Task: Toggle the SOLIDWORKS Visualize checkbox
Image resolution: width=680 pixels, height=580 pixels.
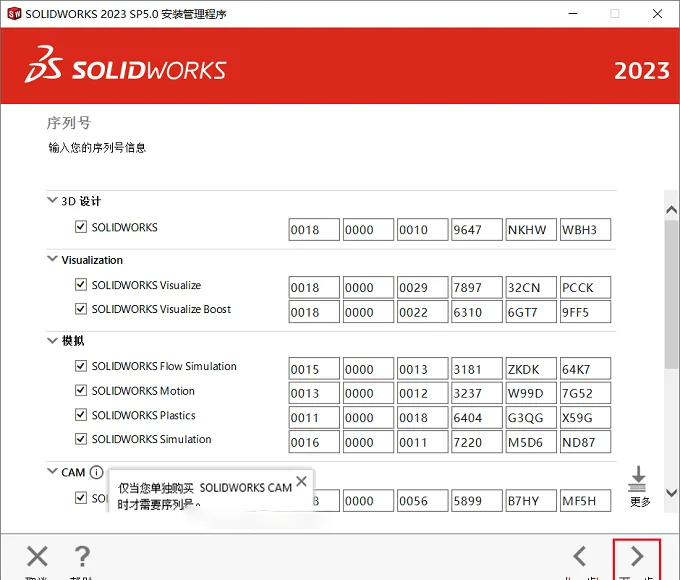Action: [81, 285]
